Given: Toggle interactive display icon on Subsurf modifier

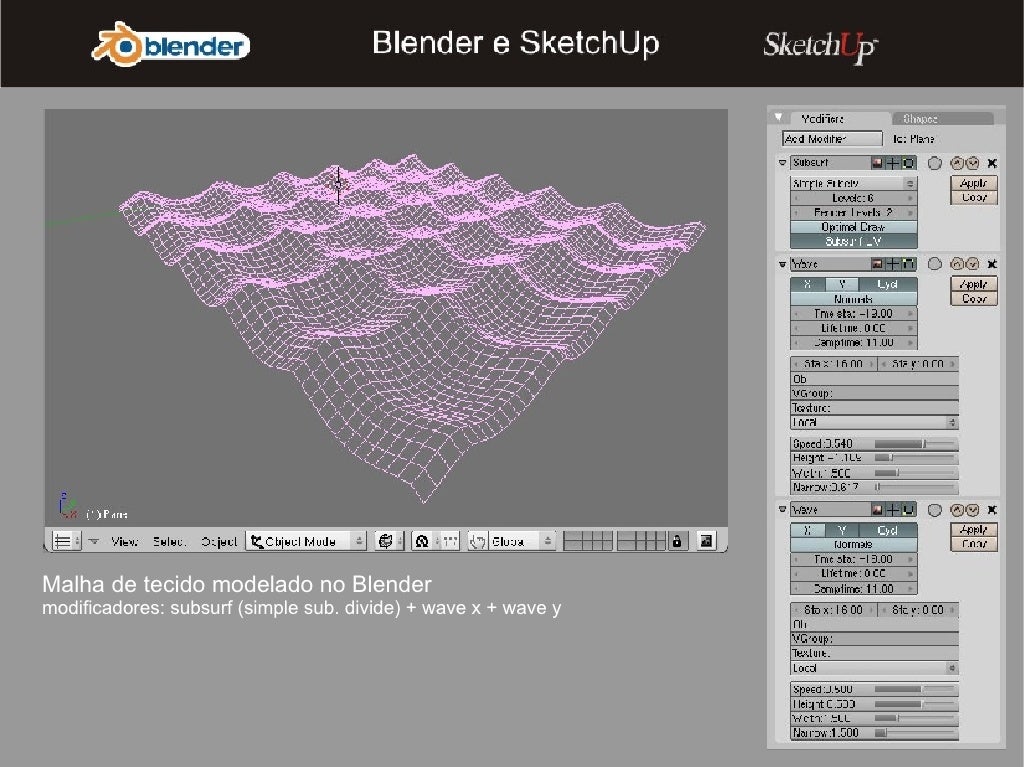Looking at the screenshot, I should point(892,163).
